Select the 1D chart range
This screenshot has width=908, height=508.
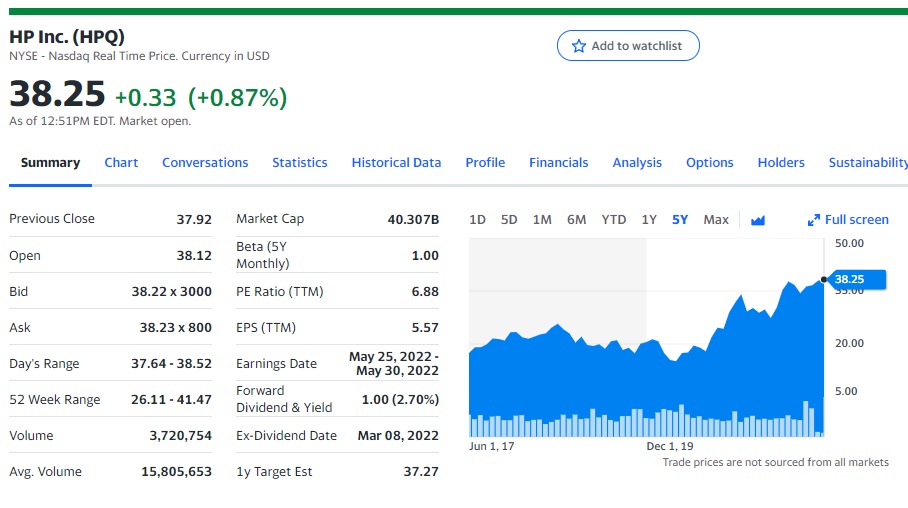pos(477,220)
